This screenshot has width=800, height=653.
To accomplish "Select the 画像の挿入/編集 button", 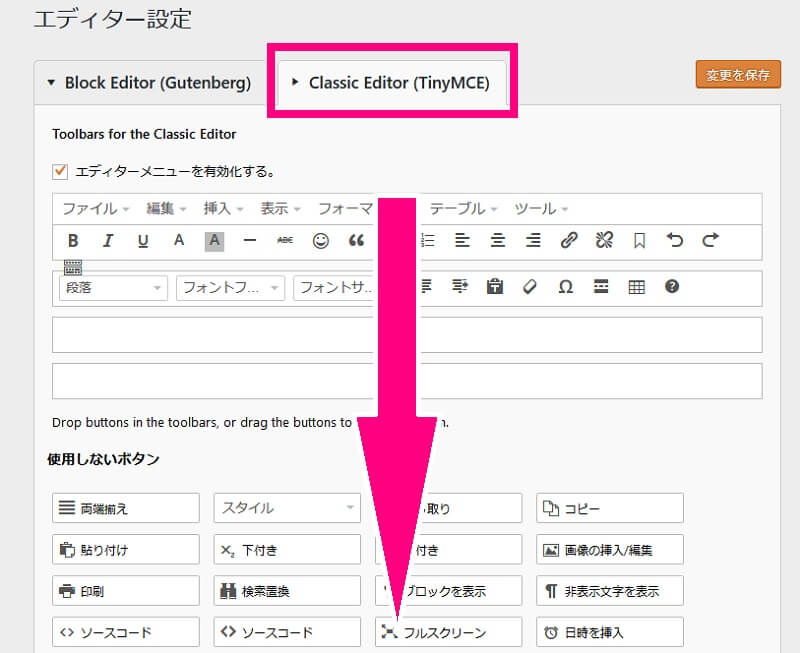I will [610, 549].
